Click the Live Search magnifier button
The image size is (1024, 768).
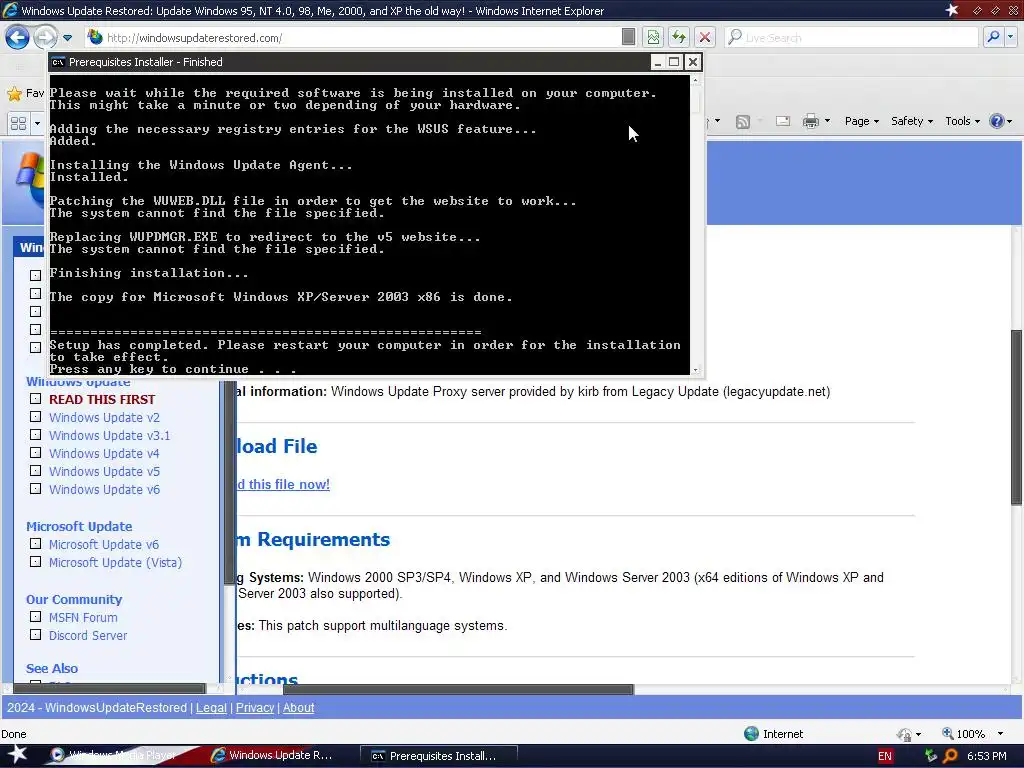click(x=993, y=37)
